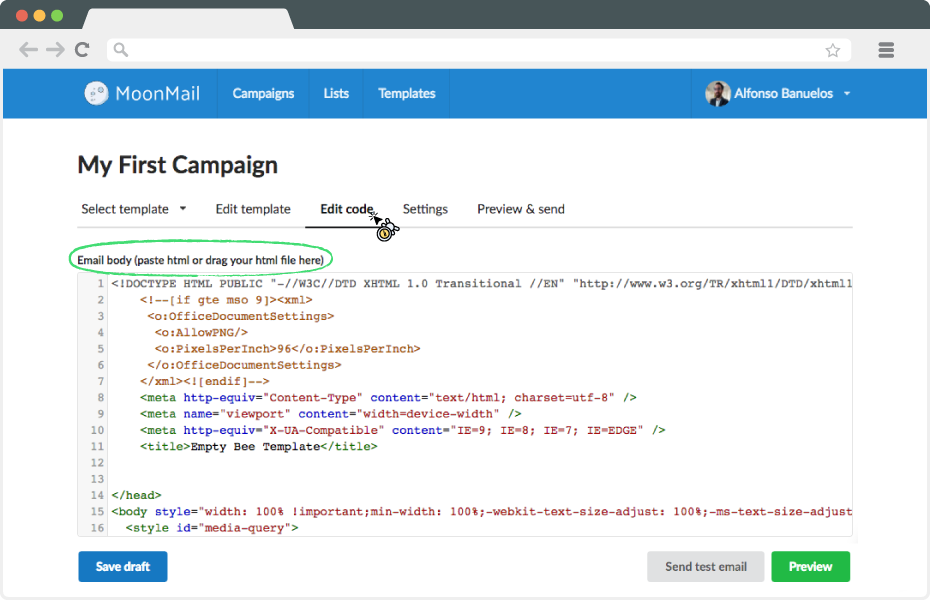Click the MoonMail moon logo icon
The width and height of the screenshot is (930, 600).
96,93
